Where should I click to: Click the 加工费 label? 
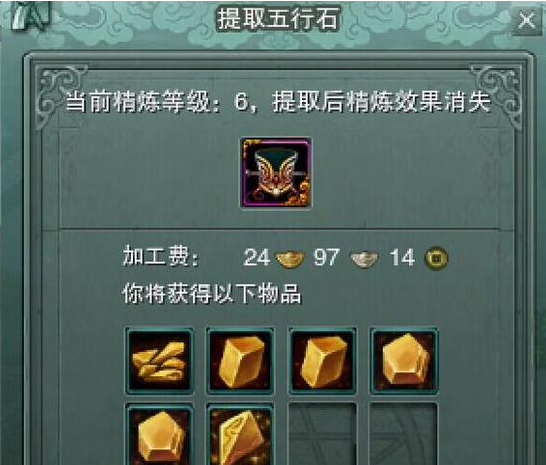point(161,256)
